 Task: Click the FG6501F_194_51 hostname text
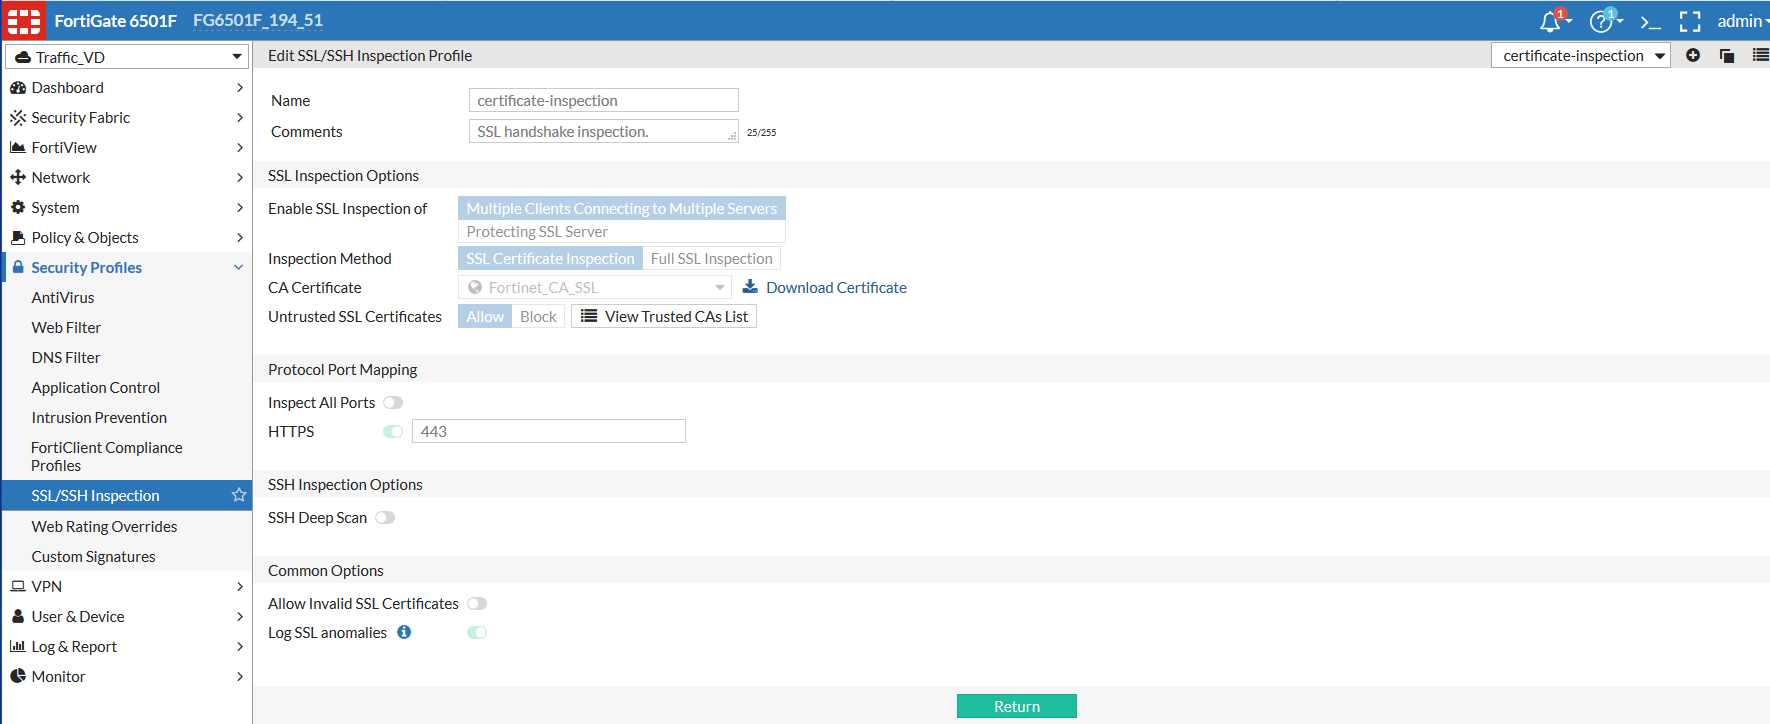pos(258,21)
